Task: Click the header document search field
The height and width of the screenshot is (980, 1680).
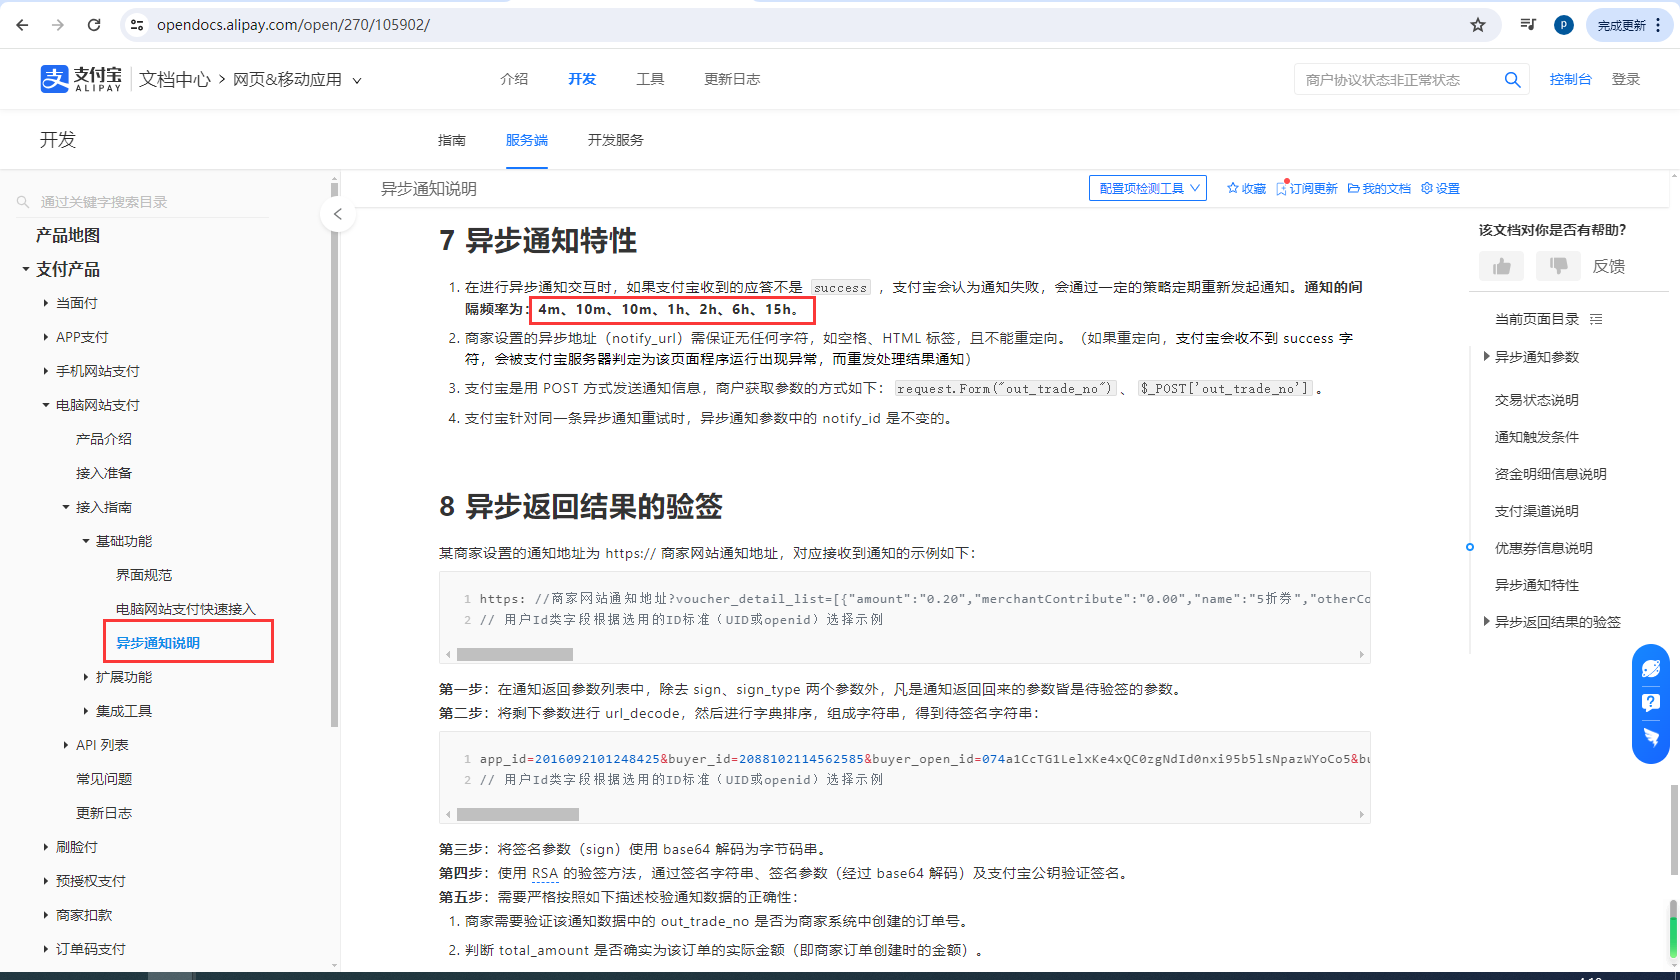Action: (1395, 80)
